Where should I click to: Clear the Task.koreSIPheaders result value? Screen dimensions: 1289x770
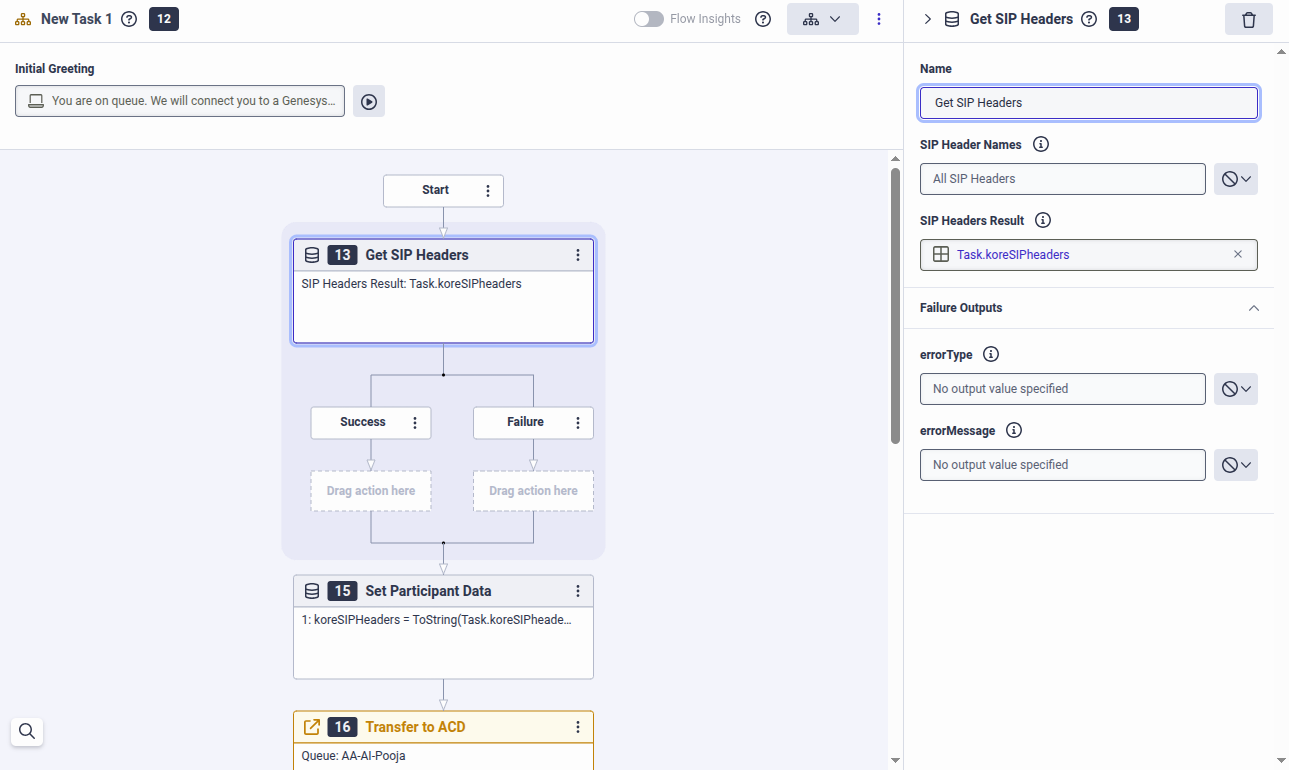point(1238,255)
